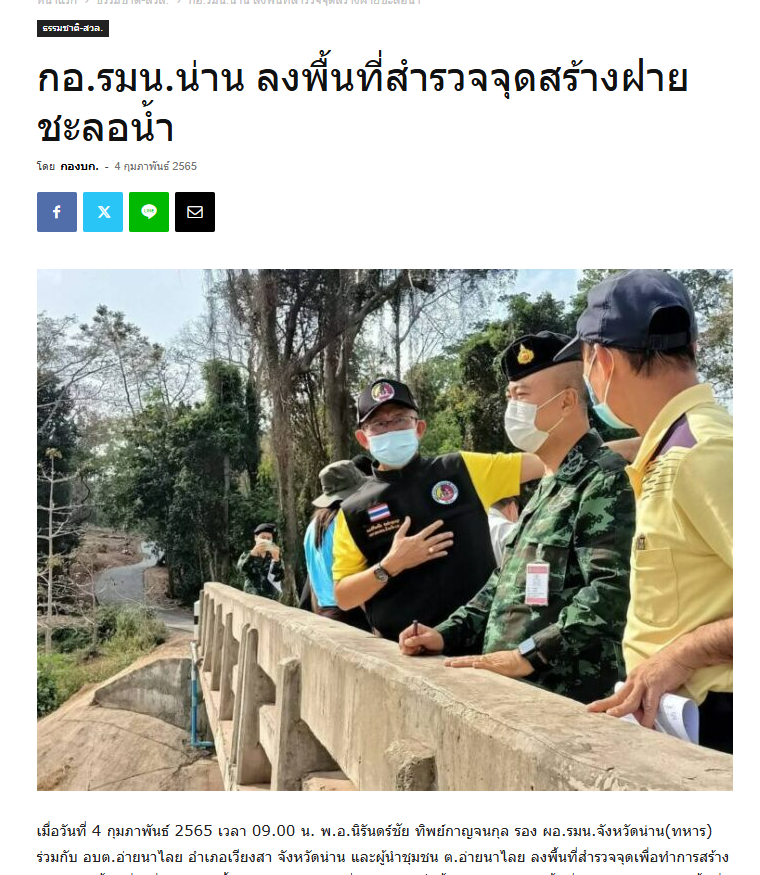Click the round emblem on the black cap
Screen dimensions: 760x875
tap(383, 391)
